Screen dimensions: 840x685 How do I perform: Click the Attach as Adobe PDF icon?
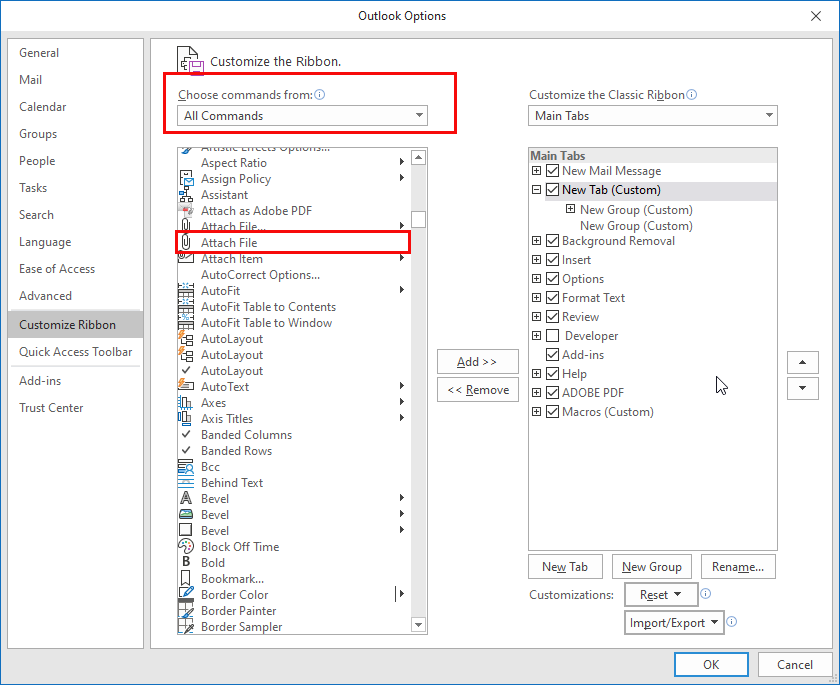point(186,210)
